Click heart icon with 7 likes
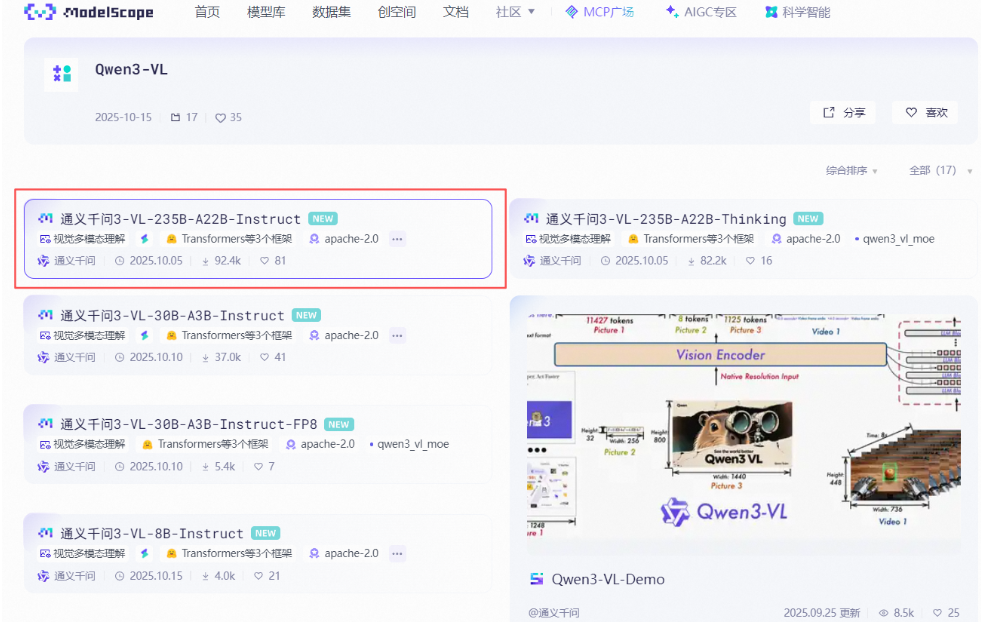981x625 pixels. click(x=258, y=467)
